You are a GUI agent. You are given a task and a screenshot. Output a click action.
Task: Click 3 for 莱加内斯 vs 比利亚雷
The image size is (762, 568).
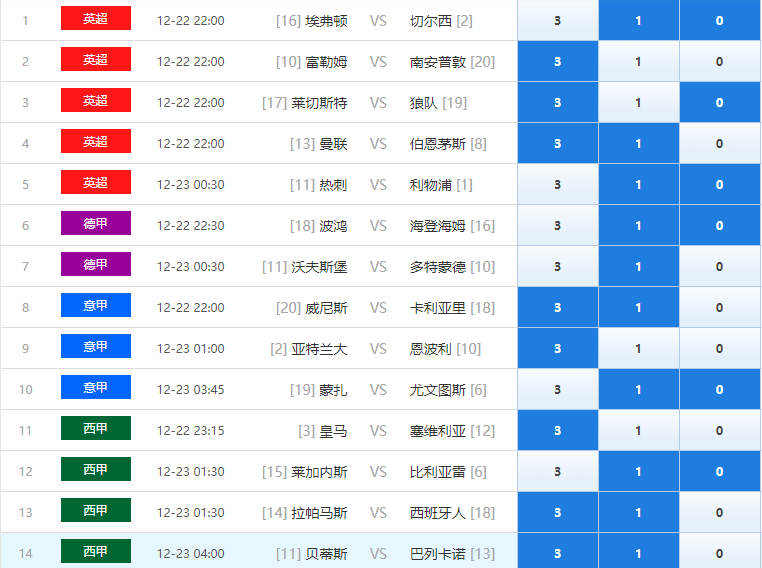pos(558,471)
